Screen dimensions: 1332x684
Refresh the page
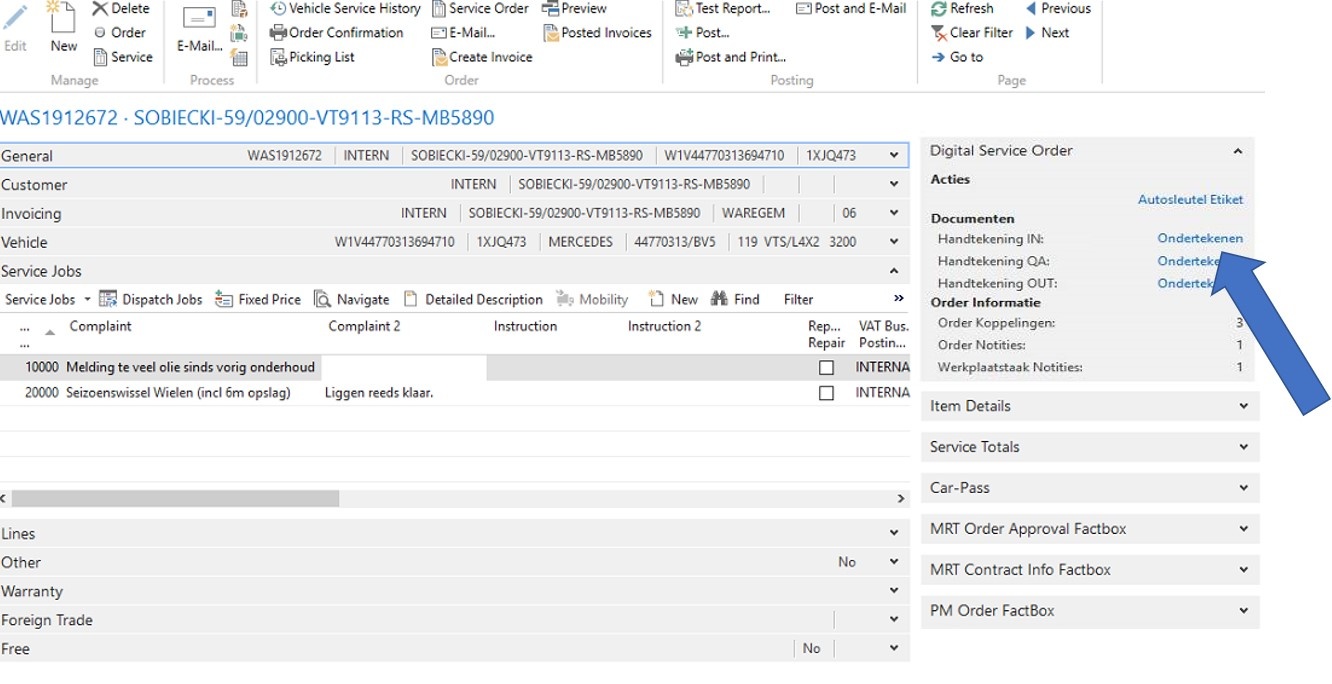(x=963, y=8)
